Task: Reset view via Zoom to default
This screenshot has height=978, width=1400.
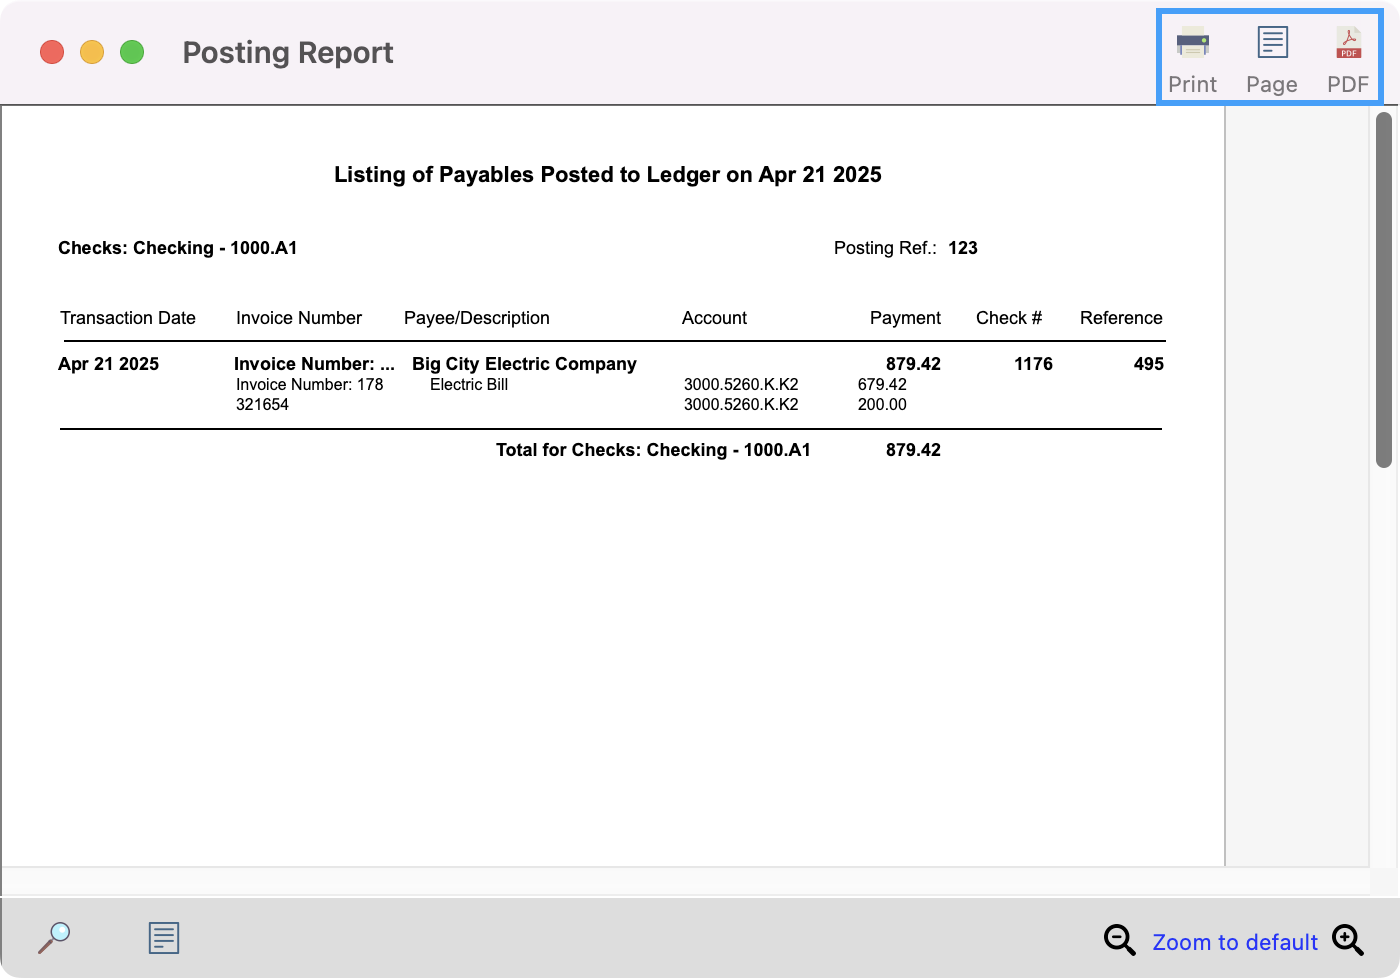Action: click(1234, 942)
